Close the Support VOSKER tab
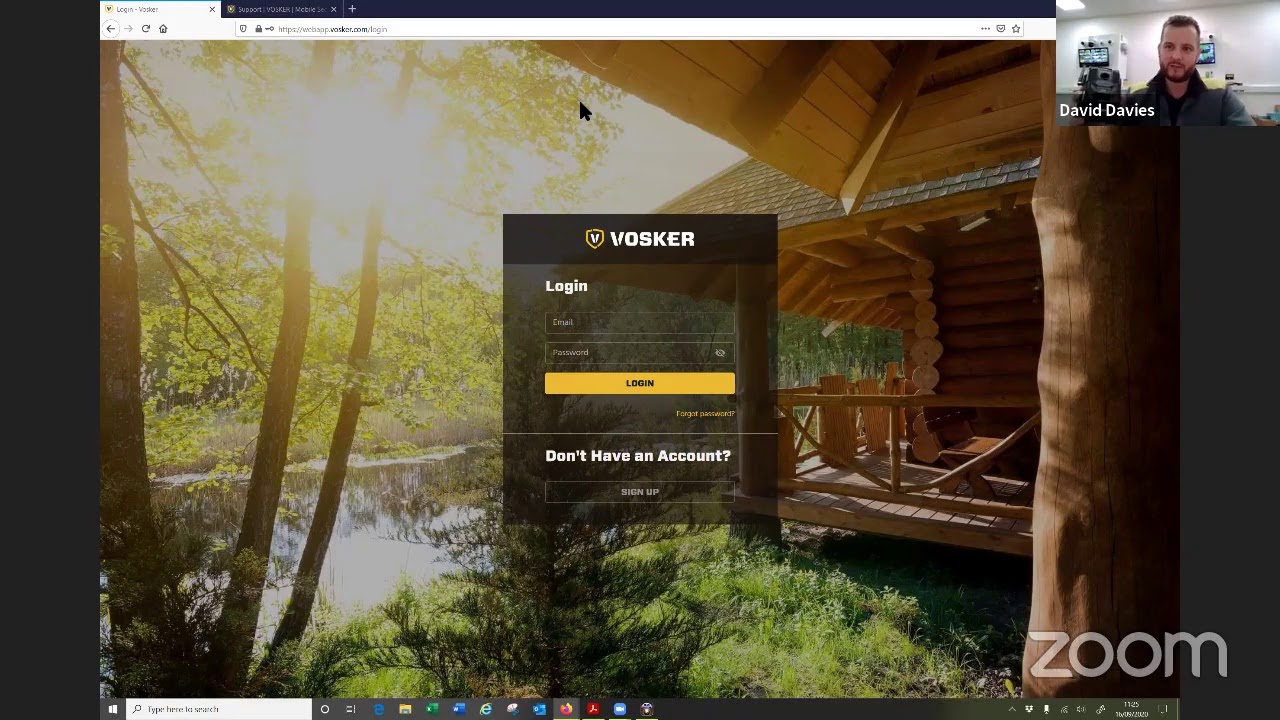Screen dimensions: 1280x720 coord(334,9)
